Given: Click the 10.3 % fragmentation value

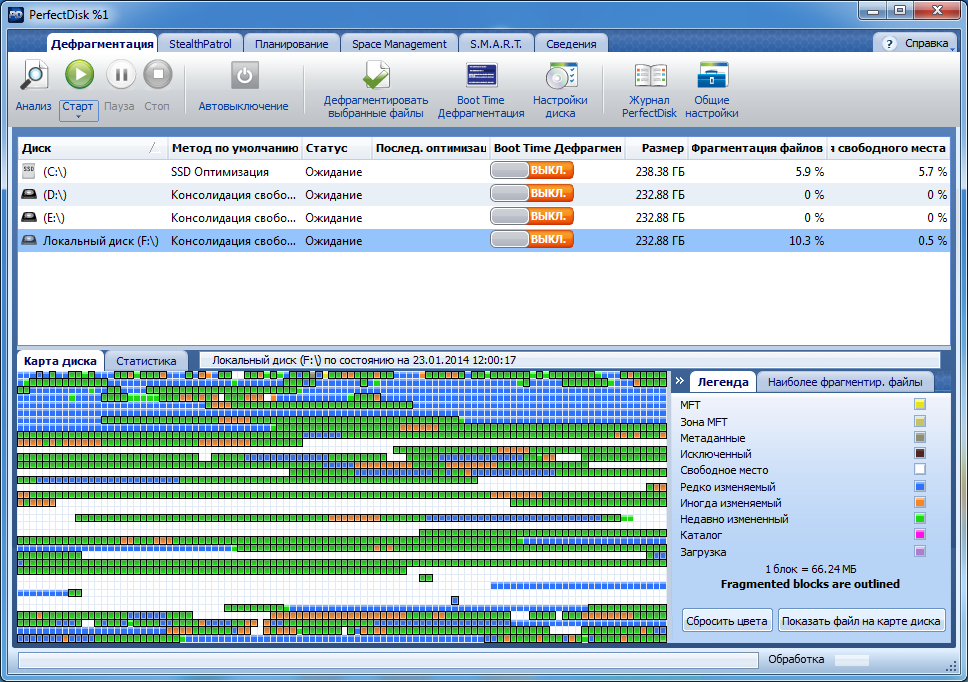Looking at the screenshot, I should click(806, 241).
